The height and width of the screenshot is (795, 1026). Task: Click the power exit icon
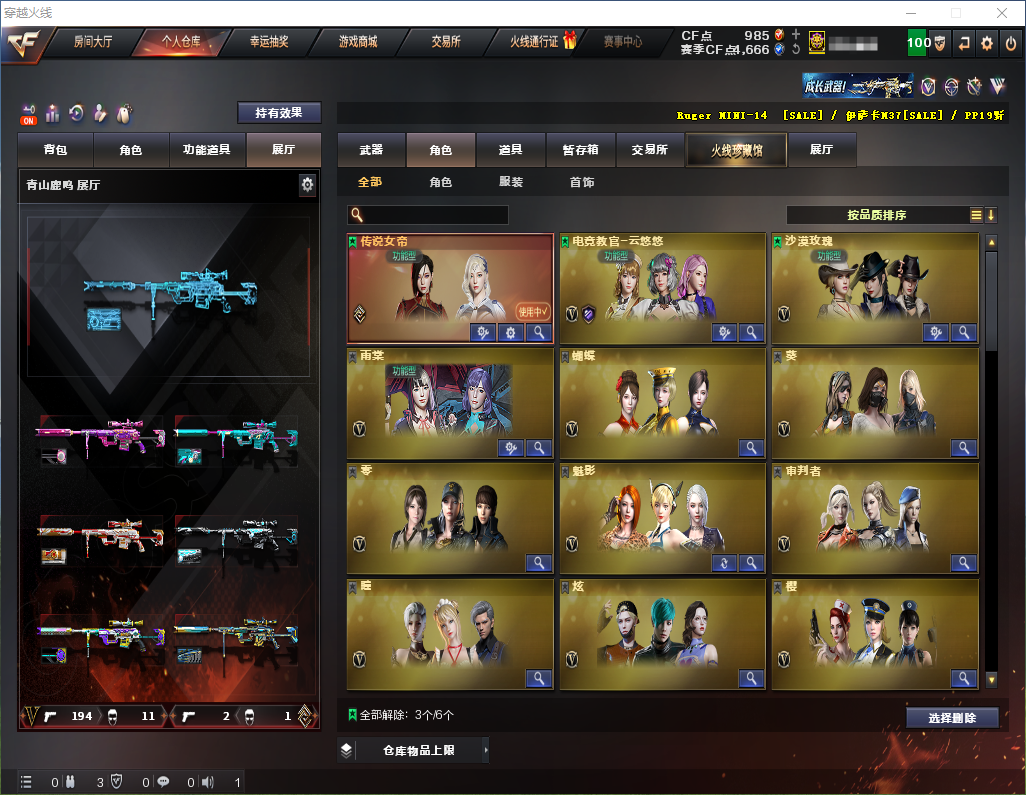tap(1011, 43)
